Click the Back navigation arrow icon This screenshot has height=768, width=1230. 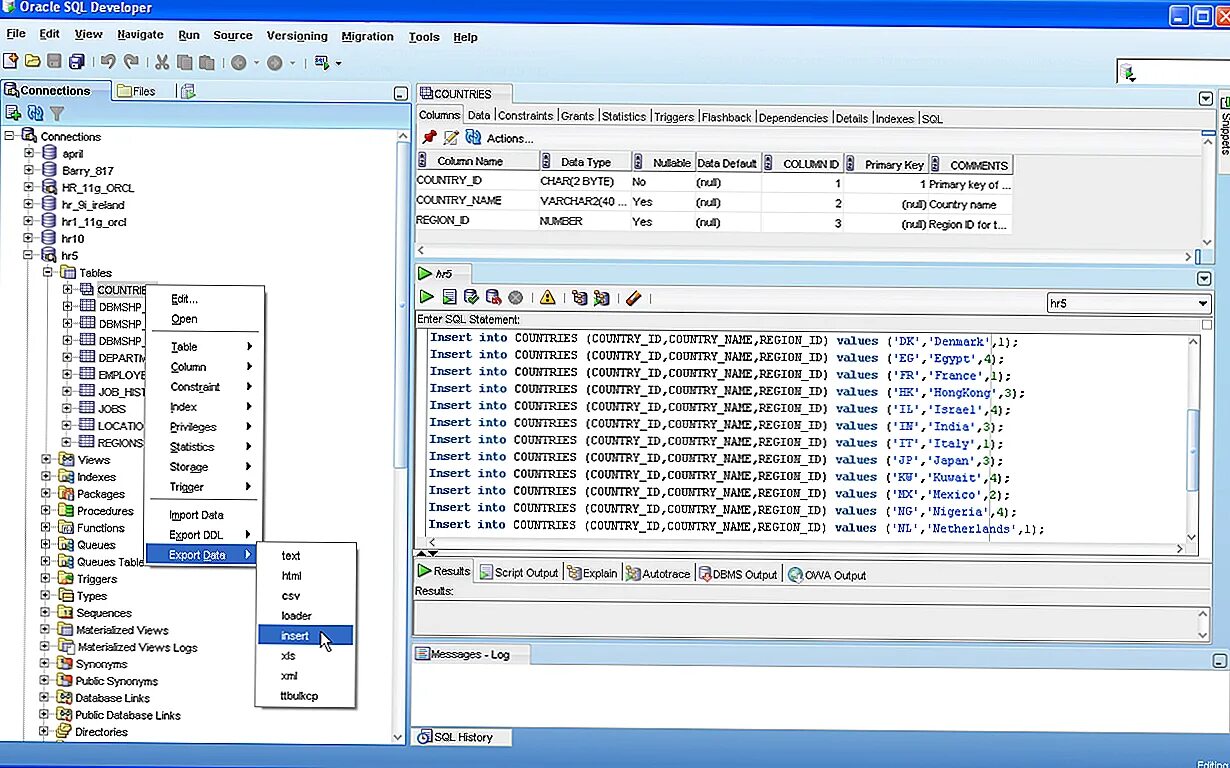click(239, 62)
